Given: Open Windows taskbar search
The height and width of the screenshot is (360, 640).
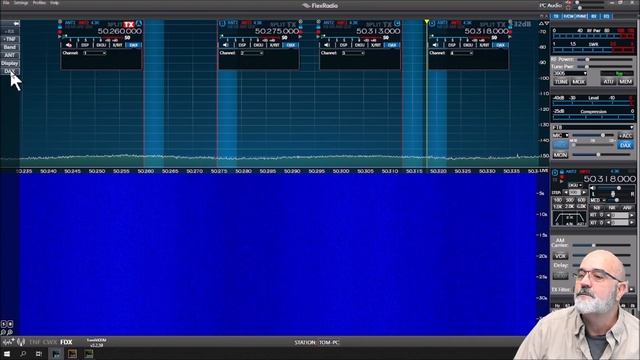Looking at the screenshot, I should [x=23, y=354].
